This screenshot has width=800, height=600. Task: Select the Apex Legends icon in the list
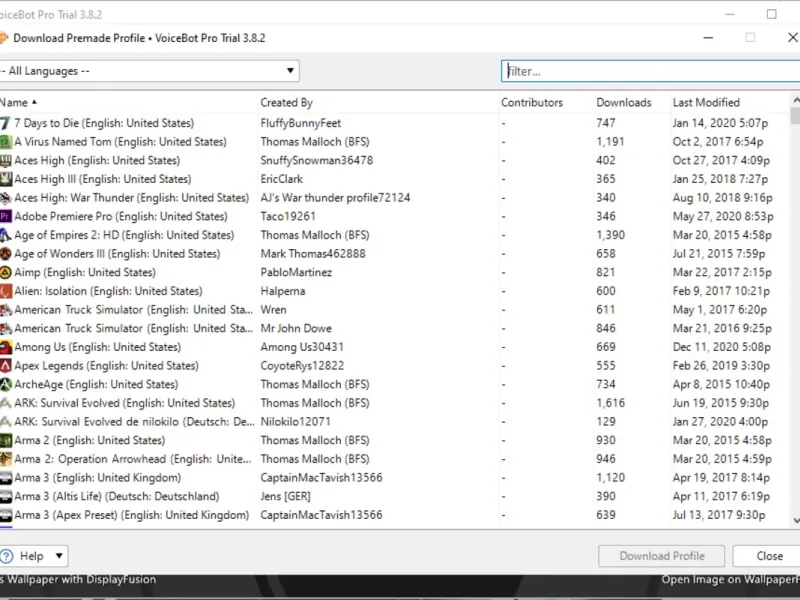pos(5,366)
